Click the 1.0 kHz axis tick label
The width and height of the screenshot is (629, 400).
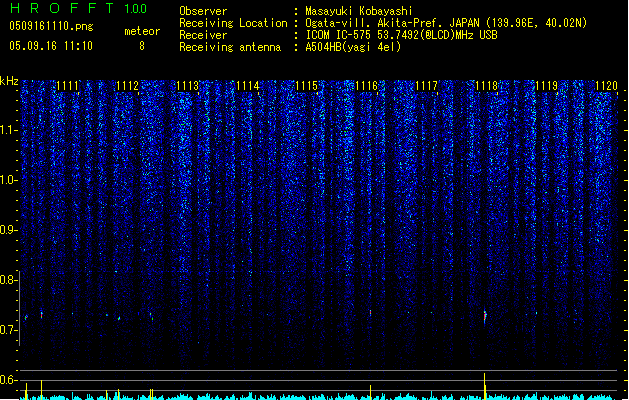coord(8,180)
